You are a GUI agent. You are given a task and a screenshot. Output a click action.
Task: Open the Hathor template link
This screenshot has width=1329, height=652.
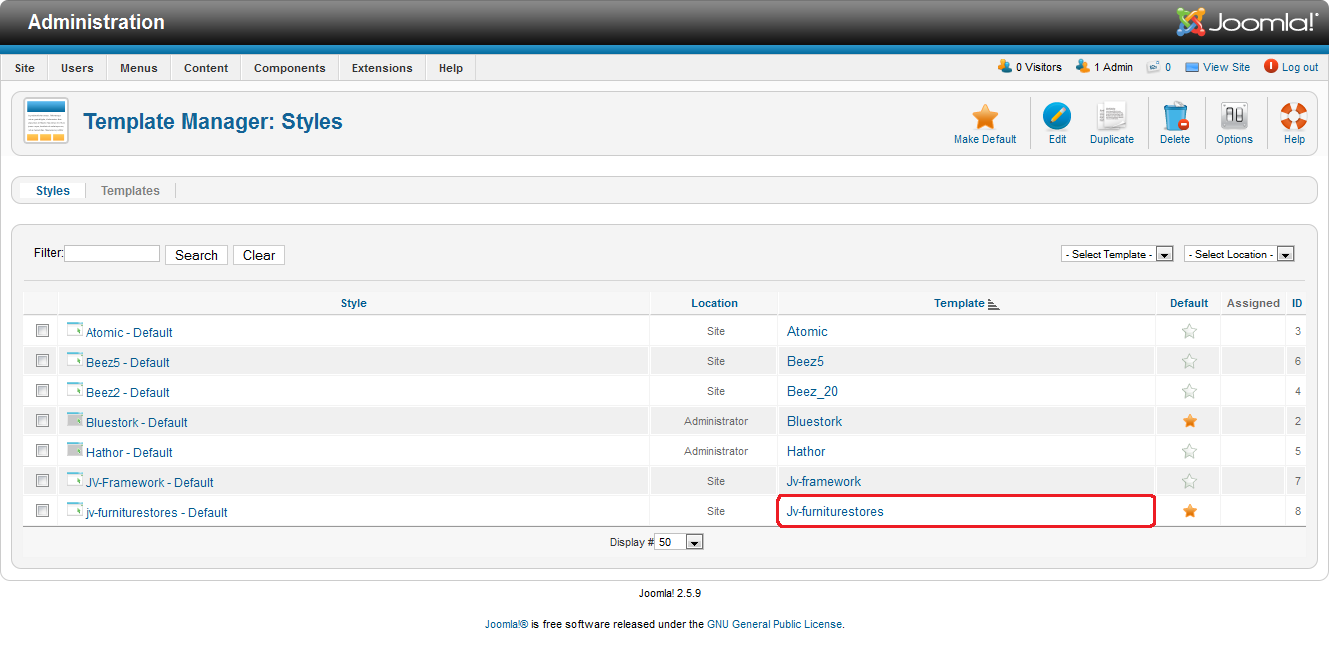click(x=806, y=451)
